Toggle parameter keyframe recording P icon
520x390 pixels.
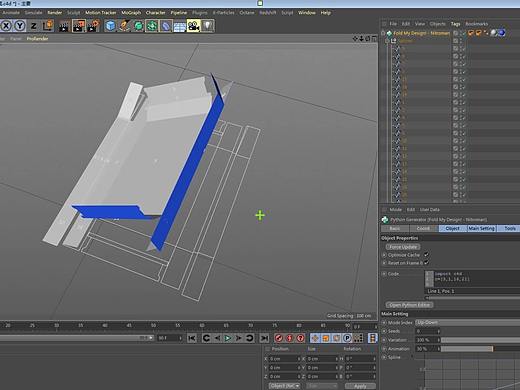tap(347, 338)
